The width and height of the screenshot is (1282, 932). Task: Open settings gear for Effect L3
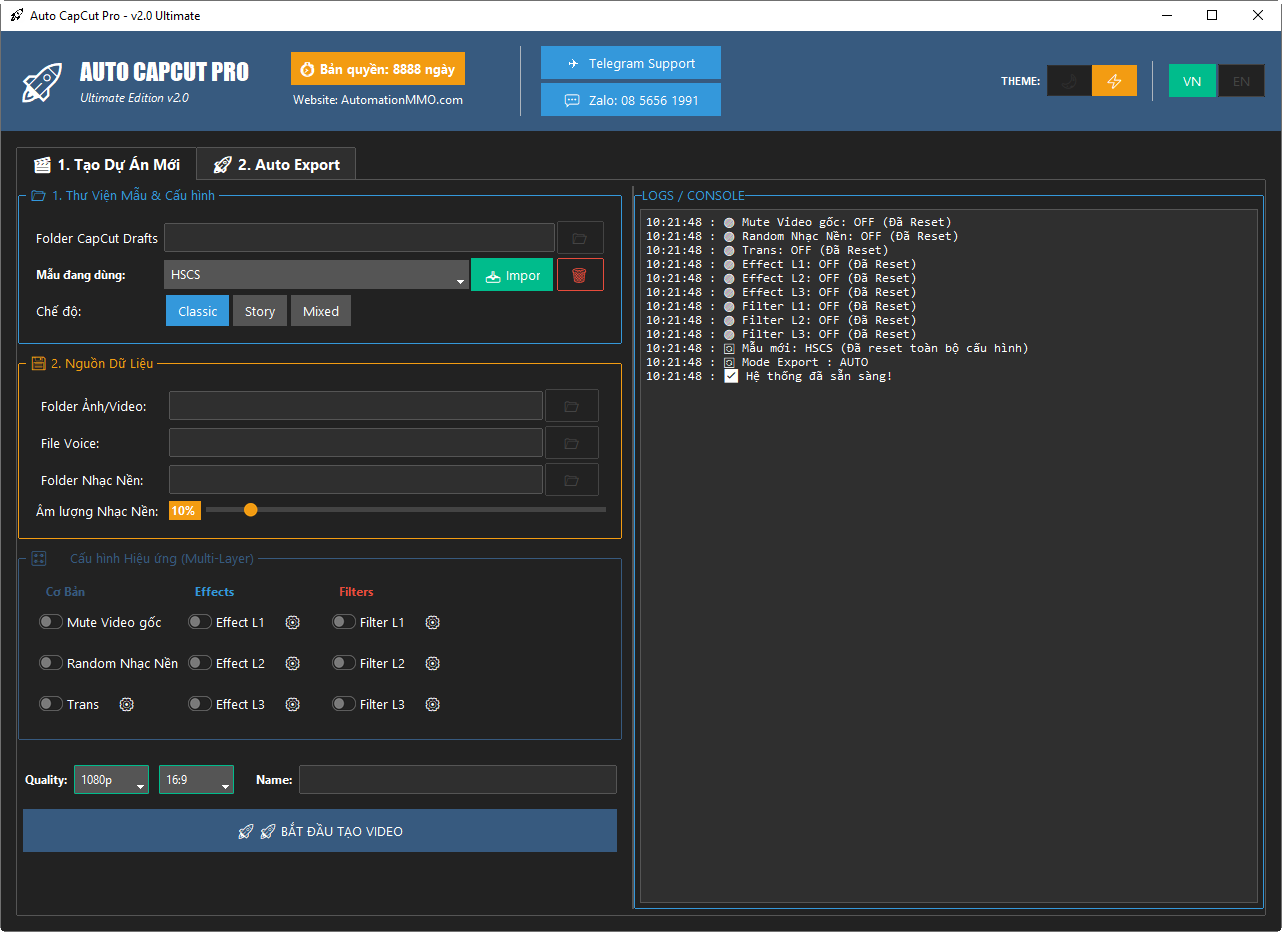point(293,704)
